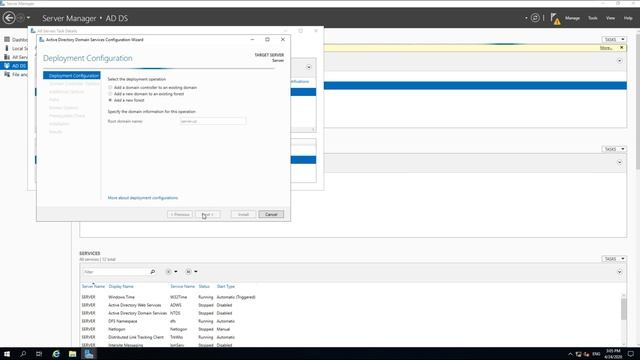Screen dimensions: 640x360
Task: Click the Next button in the wizard
Action: [x=208, y=214]
